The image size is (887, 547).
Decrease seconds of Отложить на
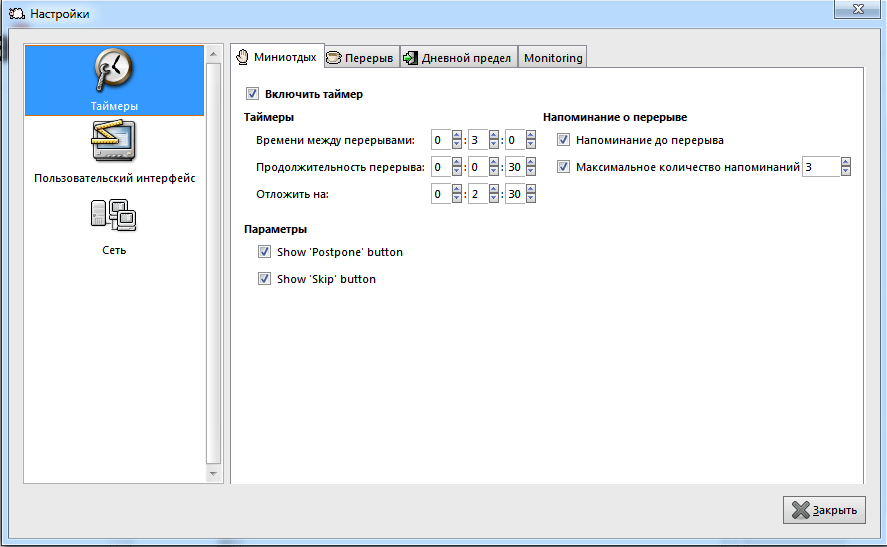tap(531, 199)
